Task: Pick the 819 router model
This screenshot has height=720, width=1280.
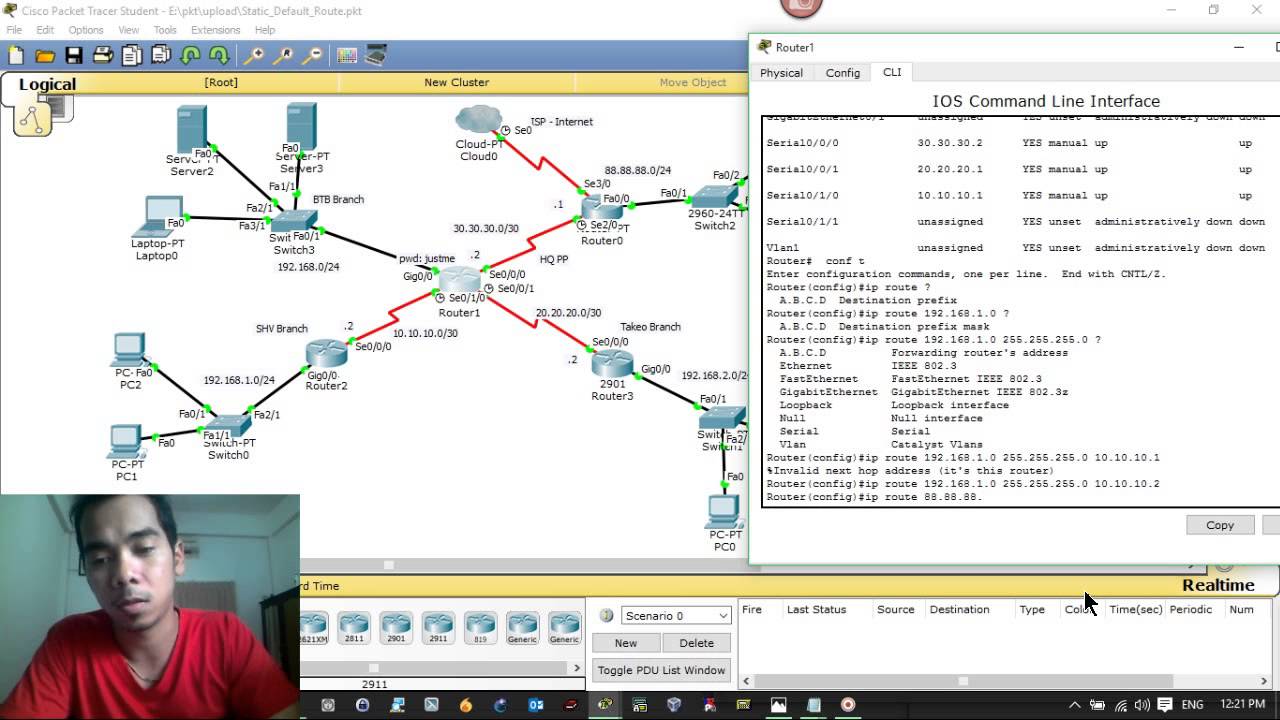Action: pyautogui.click(x=480, y=629)
